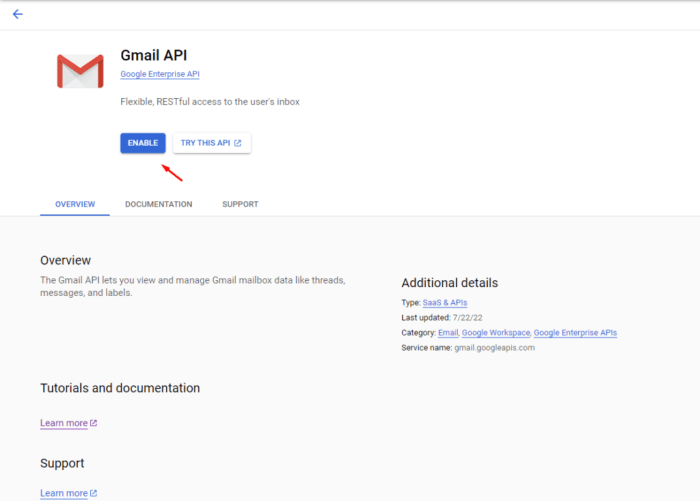Click the Additional details heading

(x=450, y=283)
